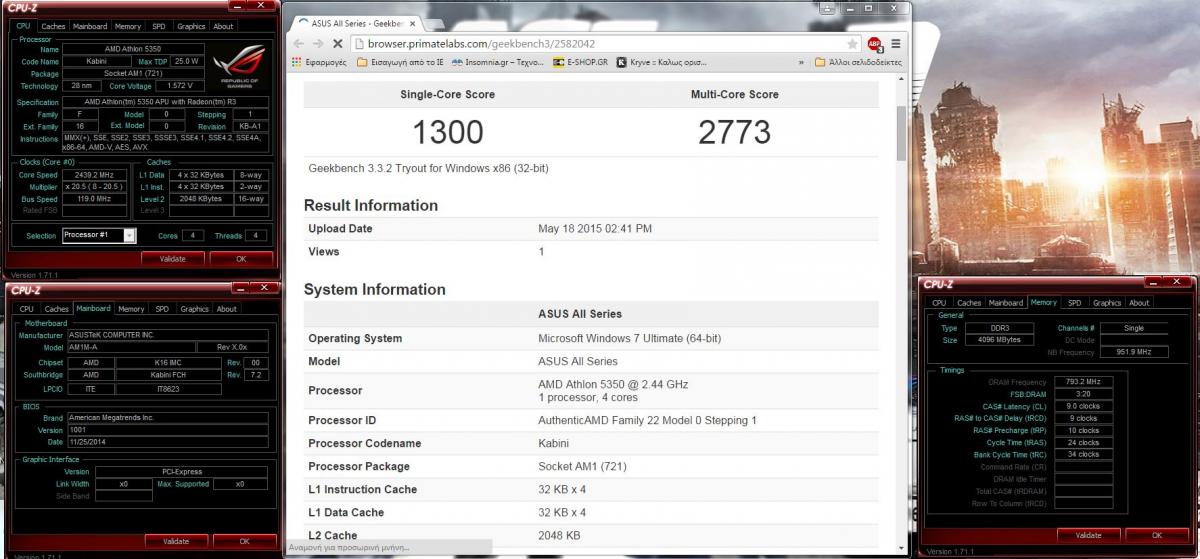Open Caches tab in the CPU window
This screenshot has height=559, width=1200.
click(53, 27)
